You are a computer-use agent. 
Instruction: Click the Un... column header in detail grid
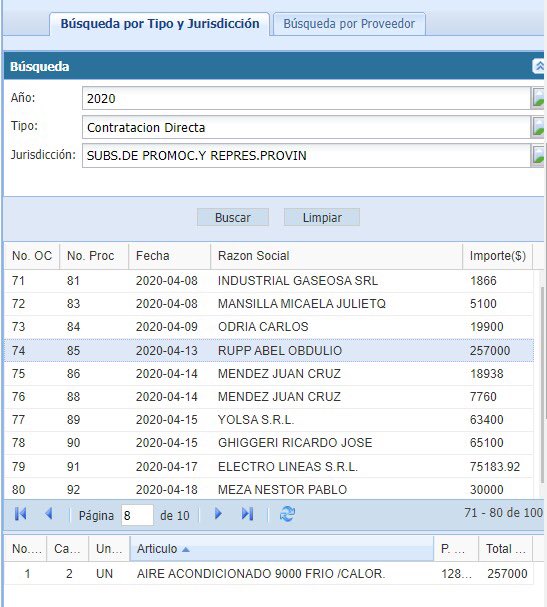pos(109,549)
